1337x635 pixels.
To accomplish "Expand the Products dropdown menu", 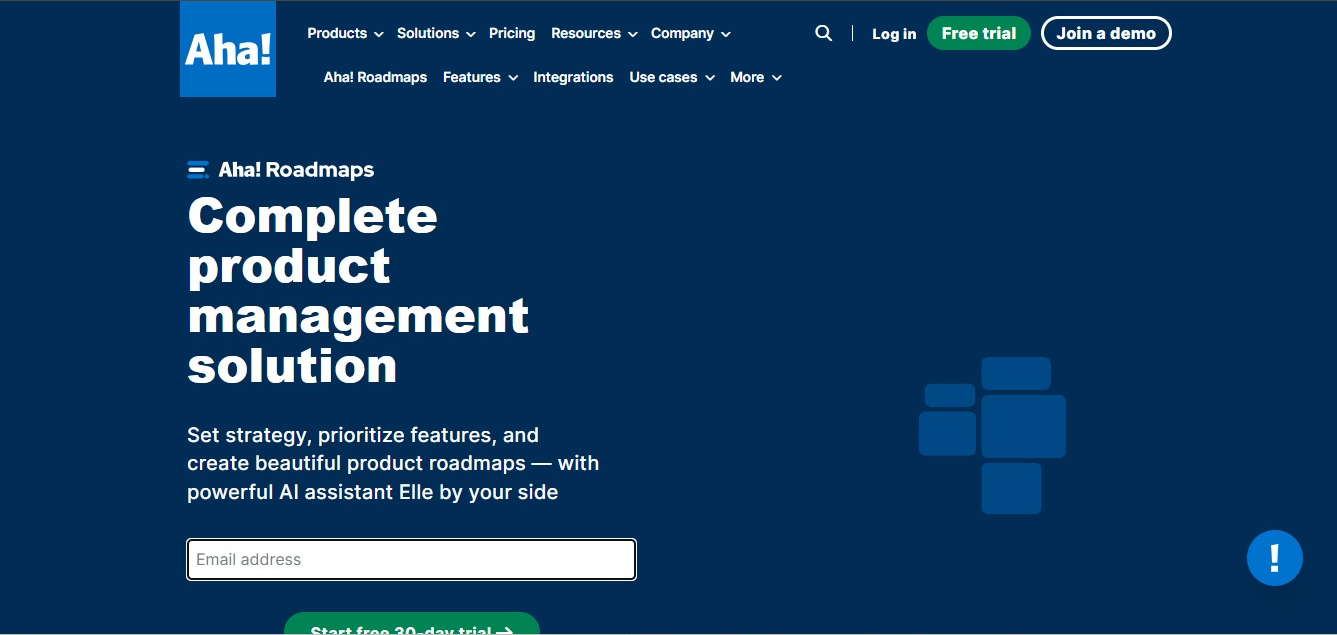I will coord(345,33).
